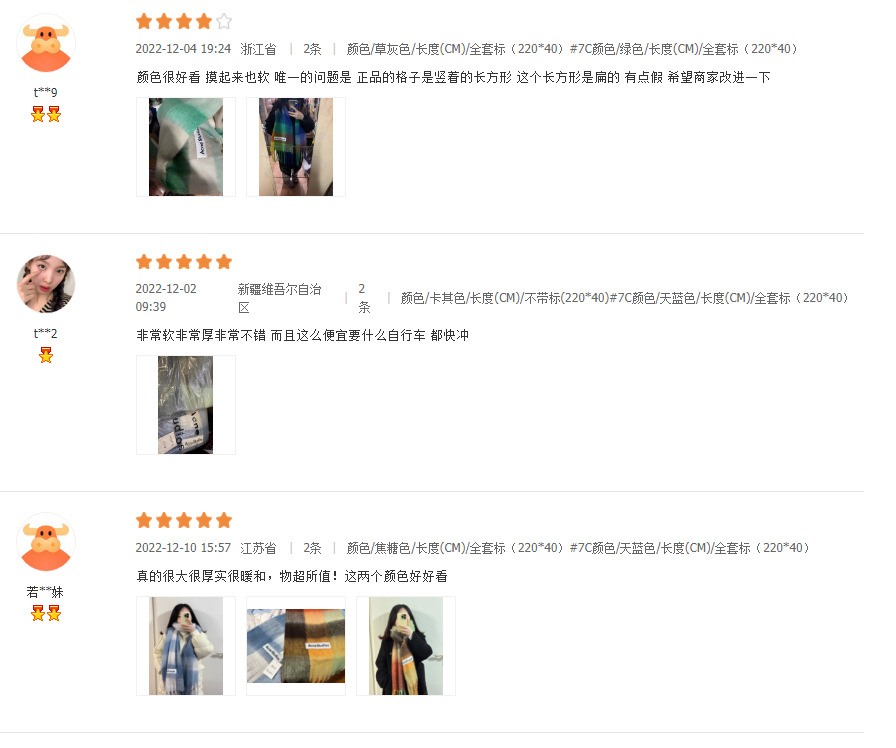Image resolution: width=896 pixels, height=748 pixels.
Task: Click the four-star rating on the first review
Action: pyautogui.click(x=184, y=22)
